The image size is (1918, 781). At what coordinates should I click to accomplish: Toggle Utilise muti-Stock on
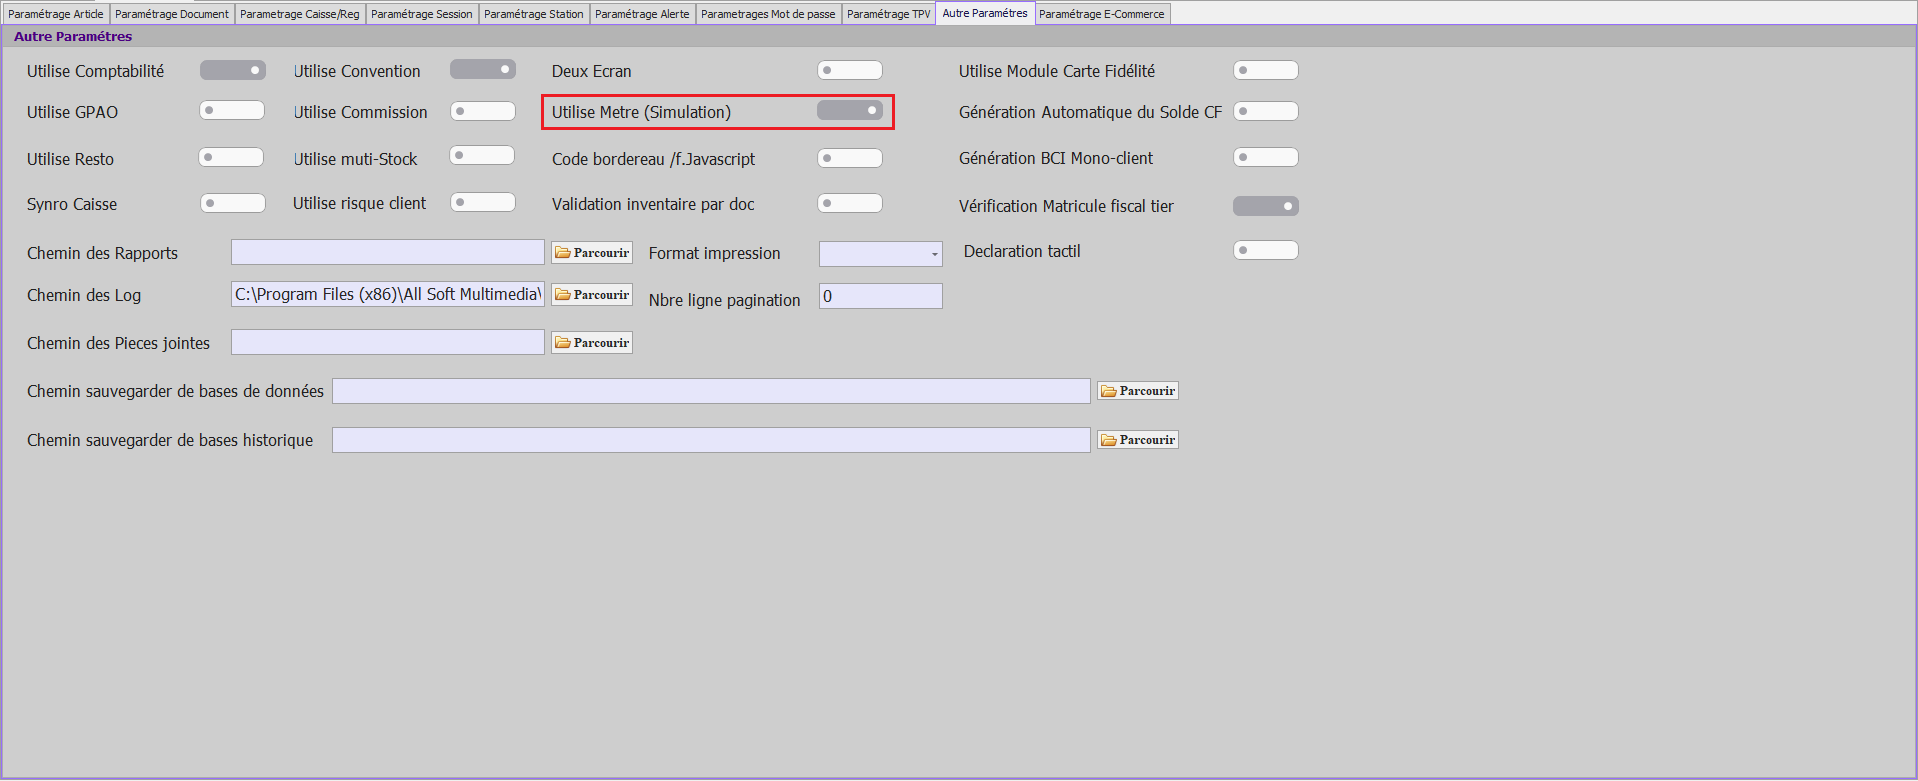[x=482, y=155]
